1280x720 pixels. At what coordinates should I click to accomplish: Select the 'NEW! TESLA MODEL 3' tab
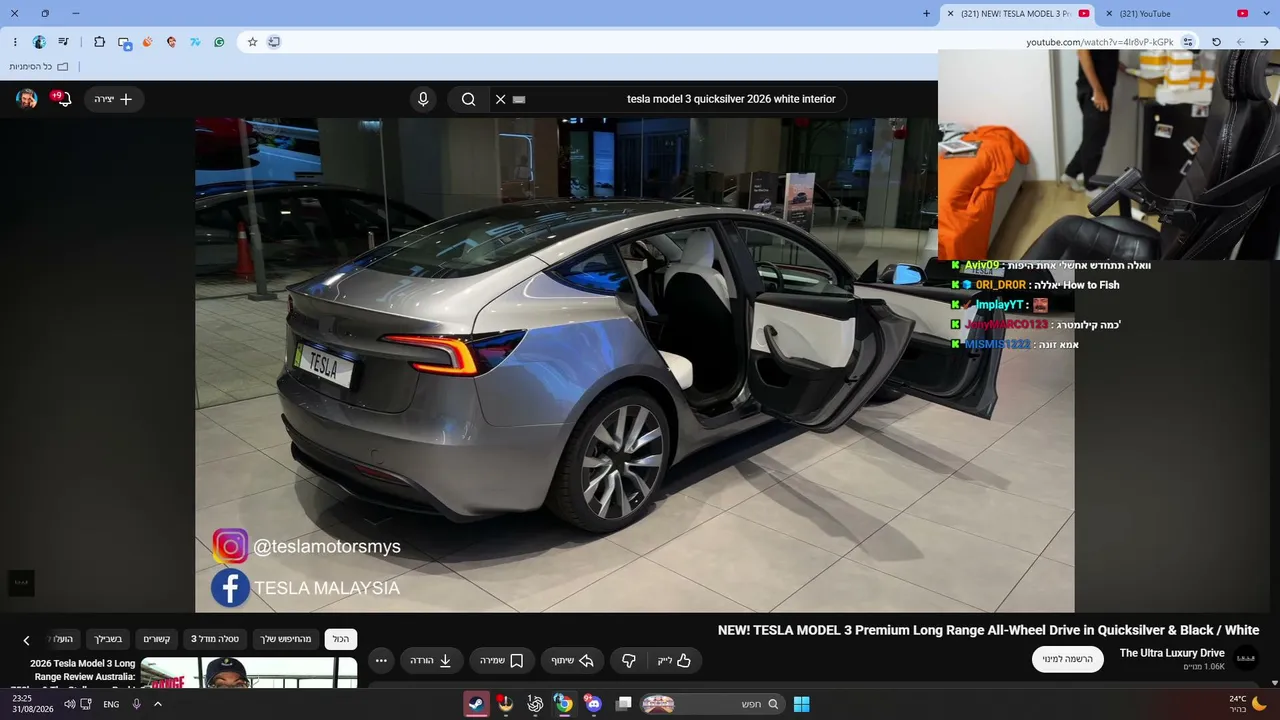coord(1017,14)
